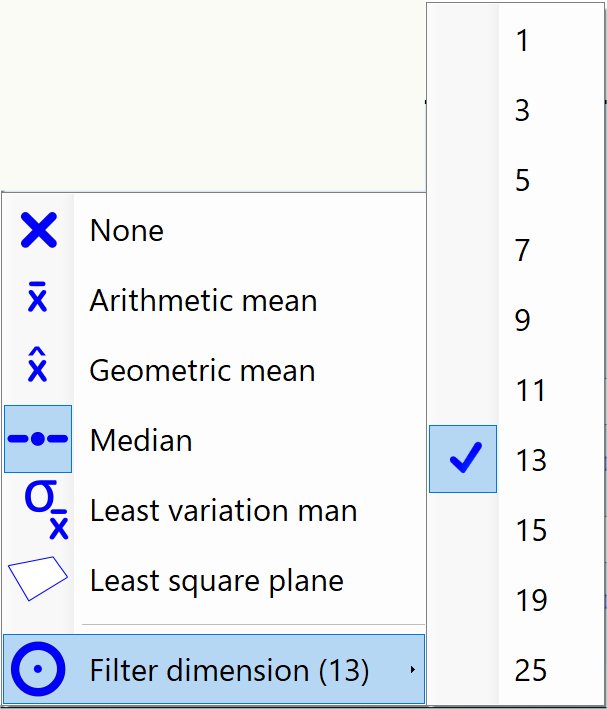The image size is (607, 709).
Task: Set filter dimension to 1
Action: point(522,41)
